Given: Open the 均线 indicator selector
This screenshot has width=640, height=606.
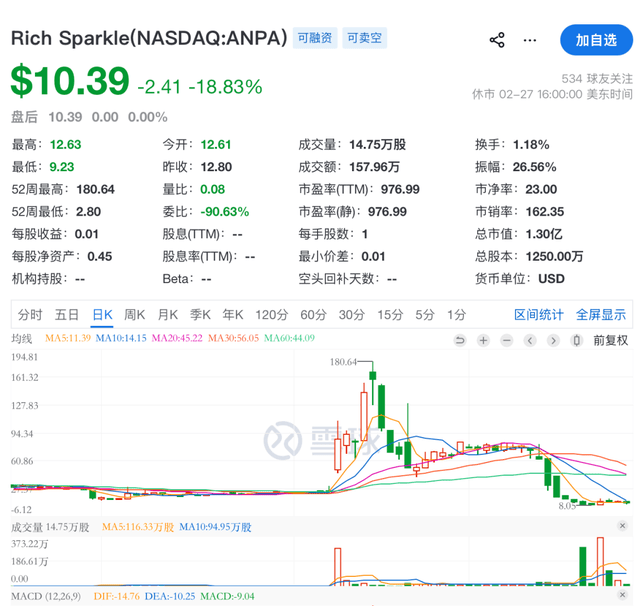Looking at the screenshot, I should [x=22, y=340].
